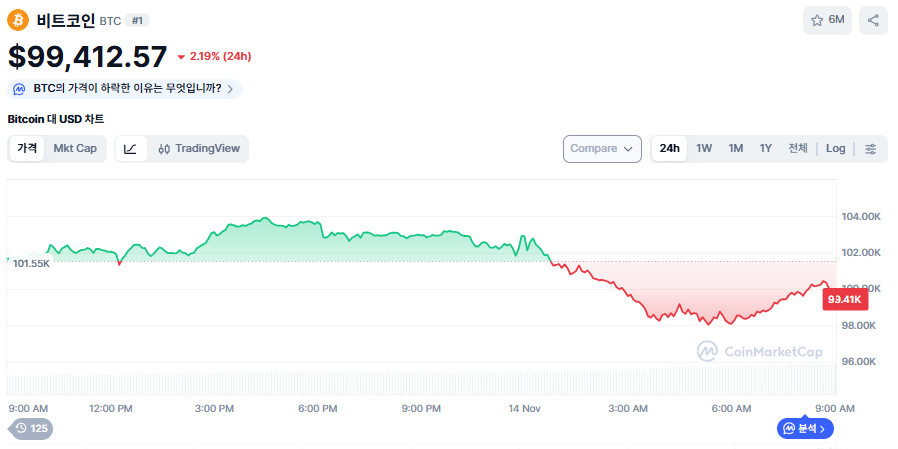
Task: Expand the 분석 analysis button
Action: 806,428
